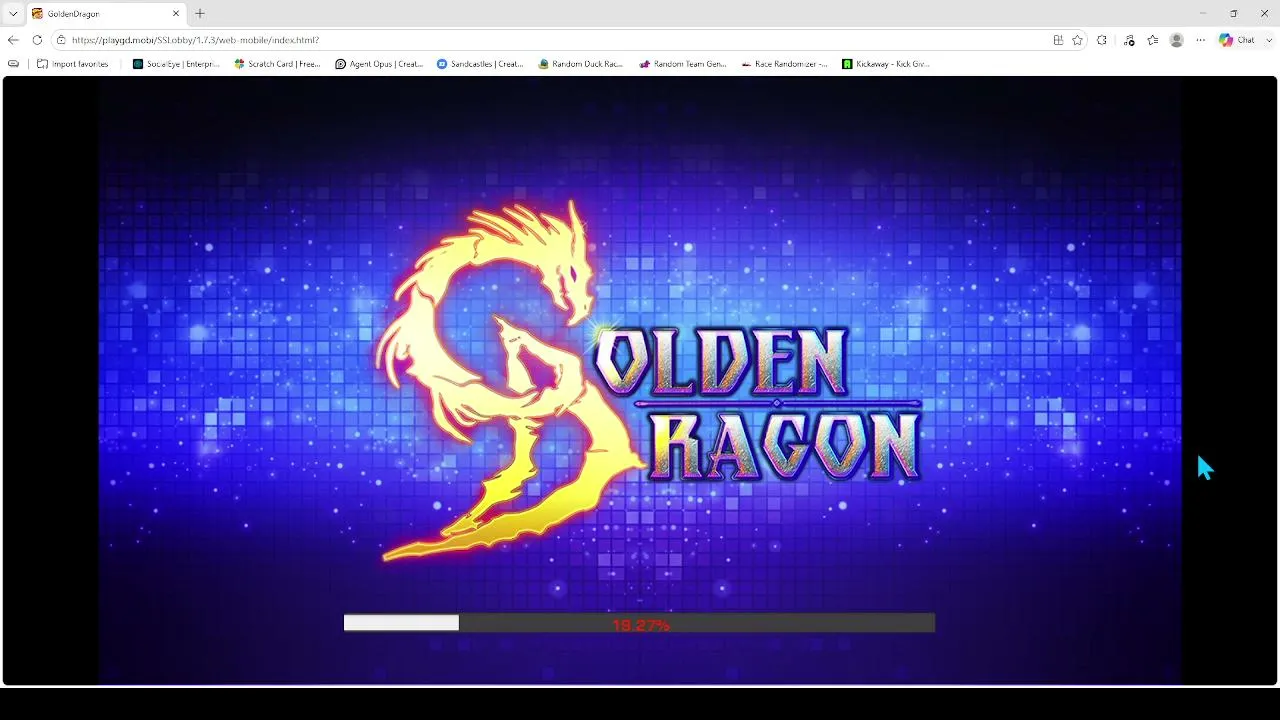Open the Race Randomizer bookmark

click(785, 64)
